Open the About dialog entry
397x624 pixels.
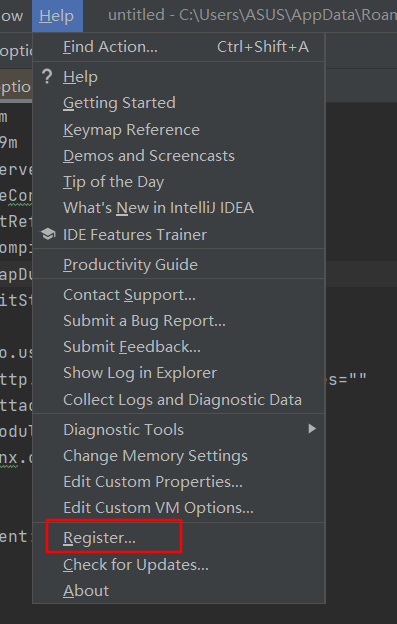pos(179,591)
